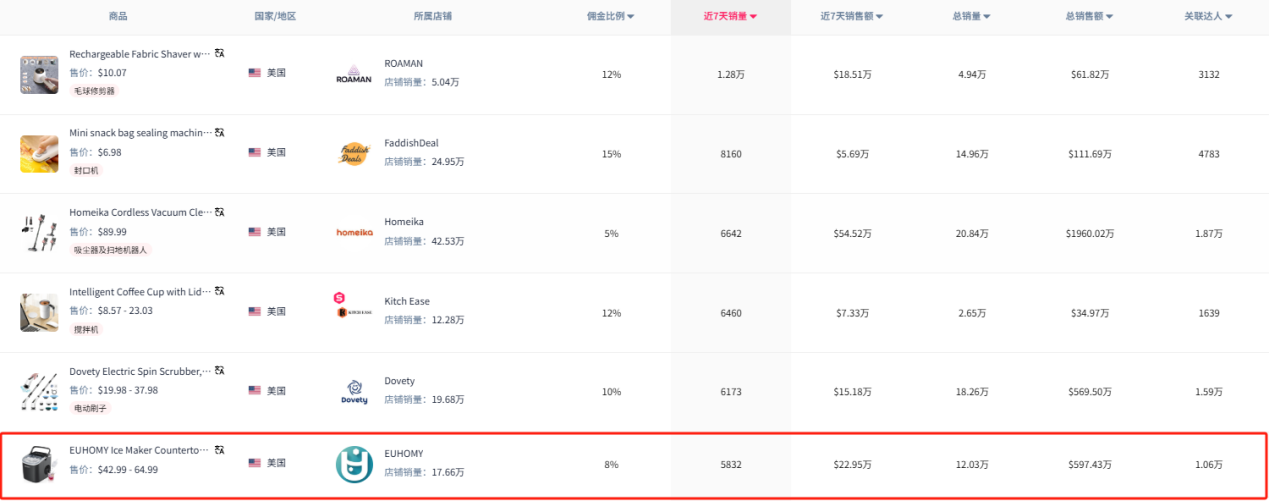Click the ROAMAN store logo
The height and width of the screenshot is (501, 1269).
[x=353, y=74]
